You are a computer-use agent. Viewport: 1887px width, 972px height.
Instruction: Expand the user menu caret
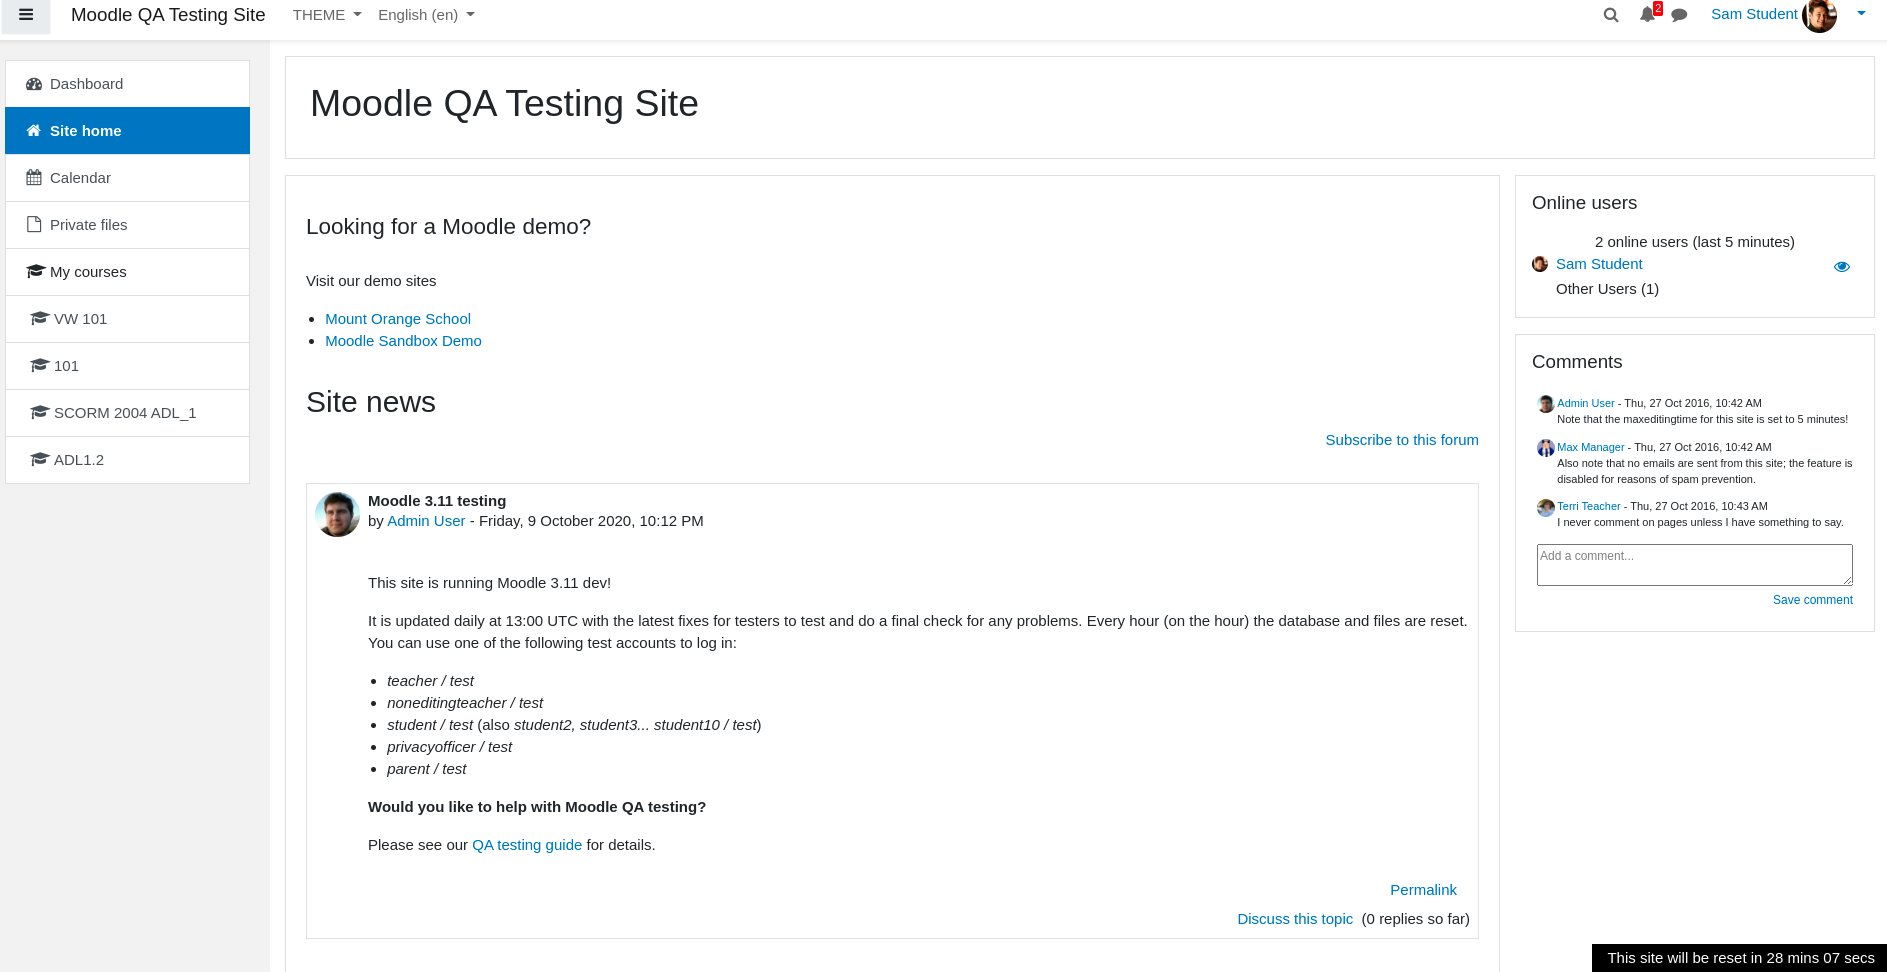1861,14
